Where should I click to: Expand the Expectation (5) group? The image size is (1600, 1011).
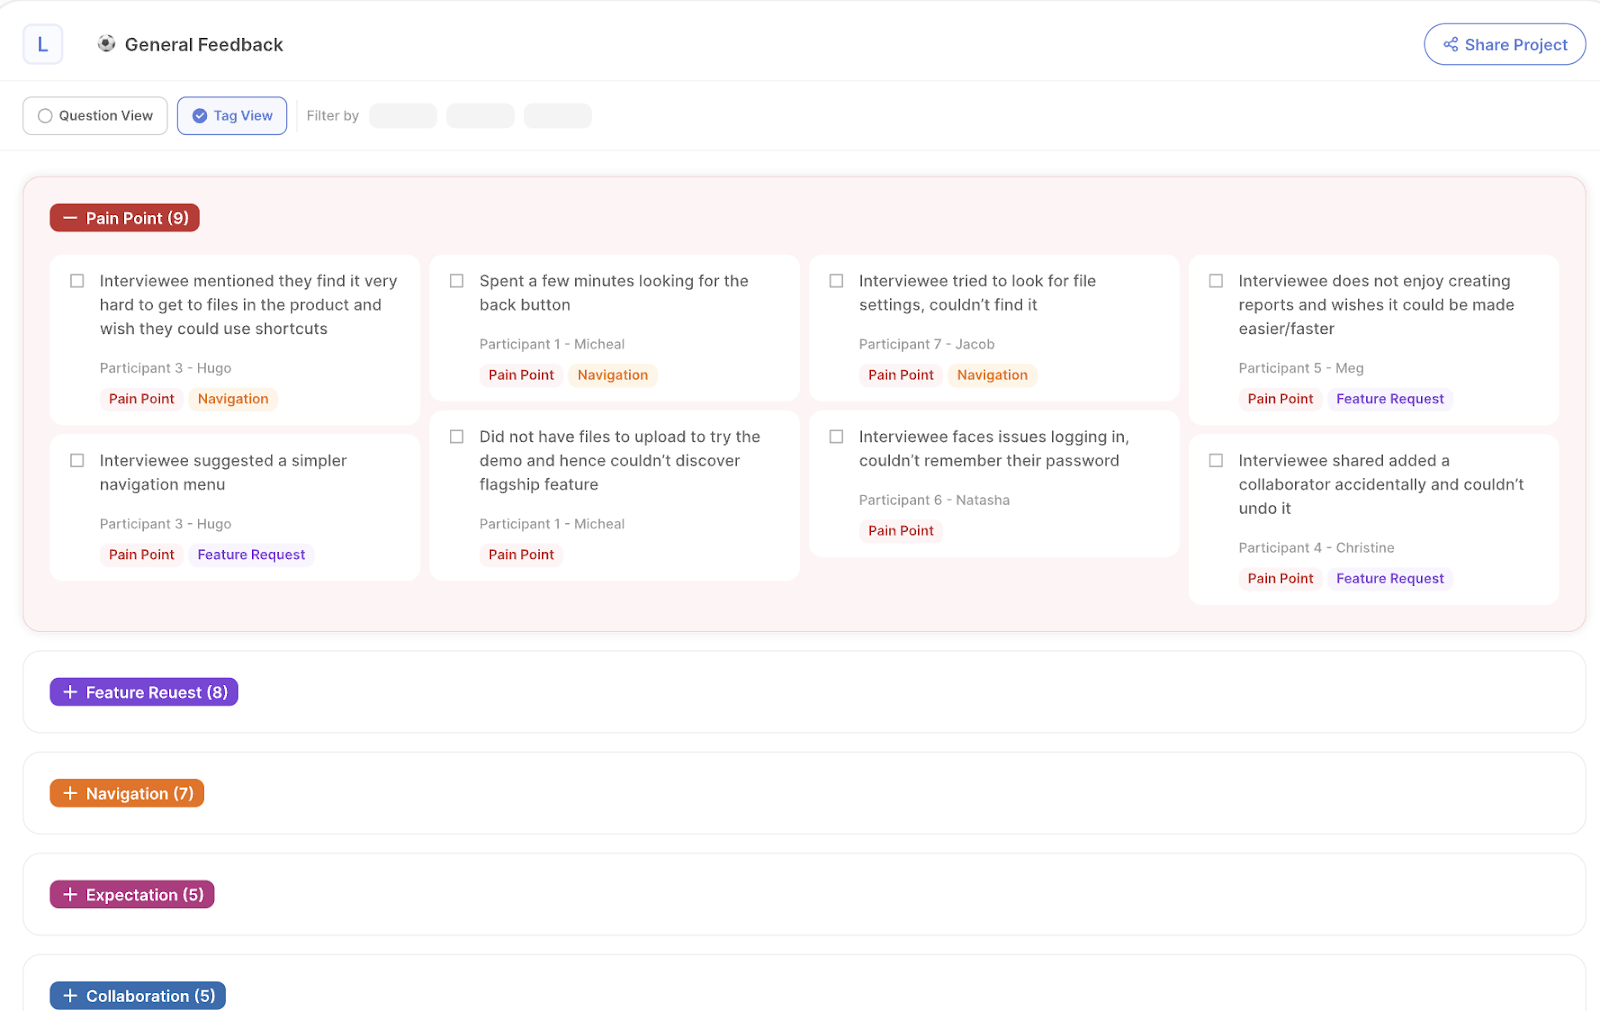coord(132,895)
